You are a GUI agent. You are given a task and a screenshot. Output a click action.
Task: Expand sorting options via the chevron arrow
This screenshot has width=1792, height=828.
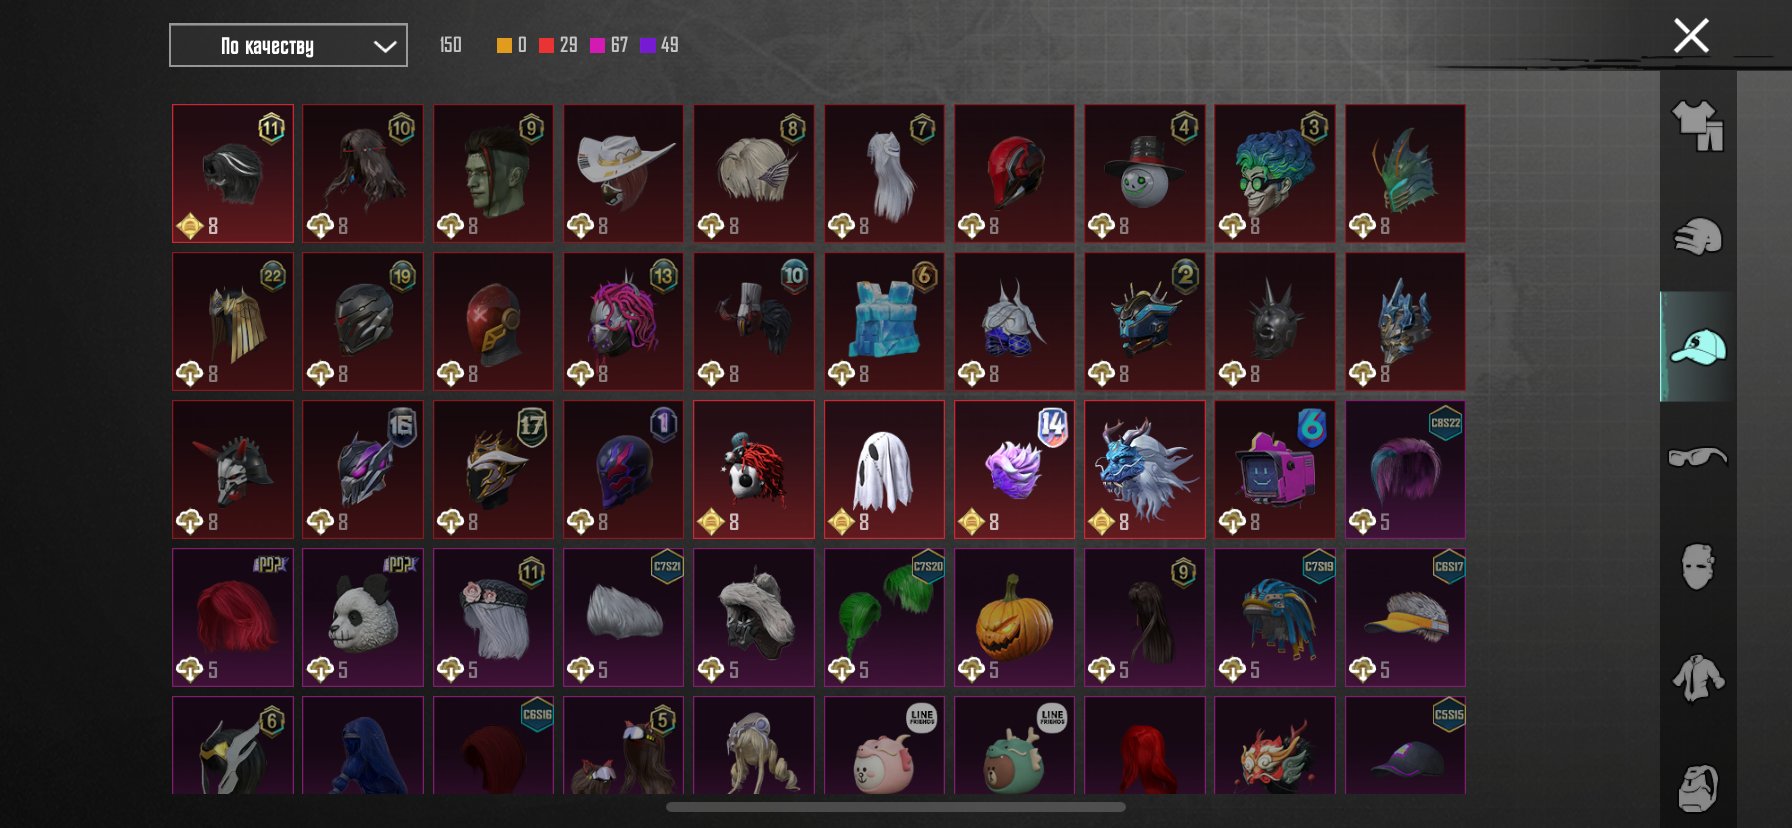pos(385,46)
